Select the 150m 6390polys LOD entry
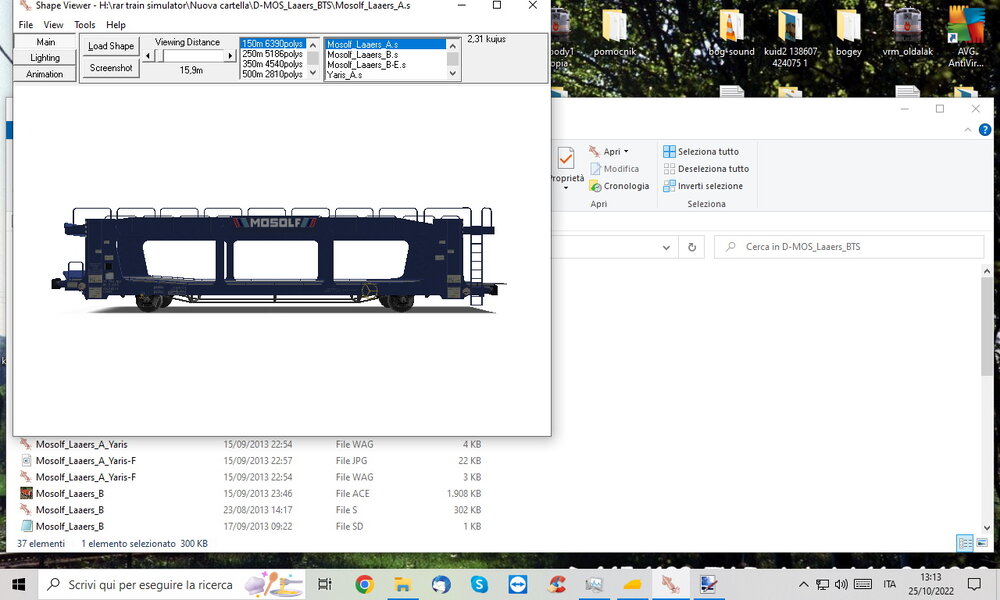The height and width of the screenshot is (600, 1000). 273,44
